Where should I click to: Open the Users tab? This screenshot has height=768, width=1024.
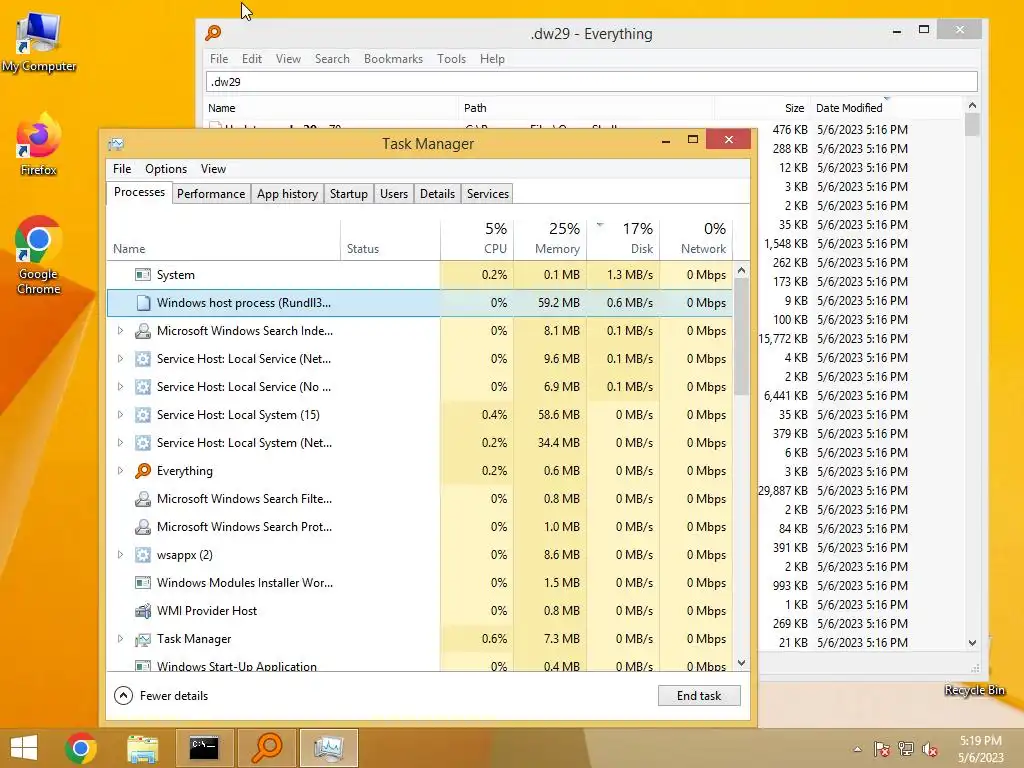point(394,194)
